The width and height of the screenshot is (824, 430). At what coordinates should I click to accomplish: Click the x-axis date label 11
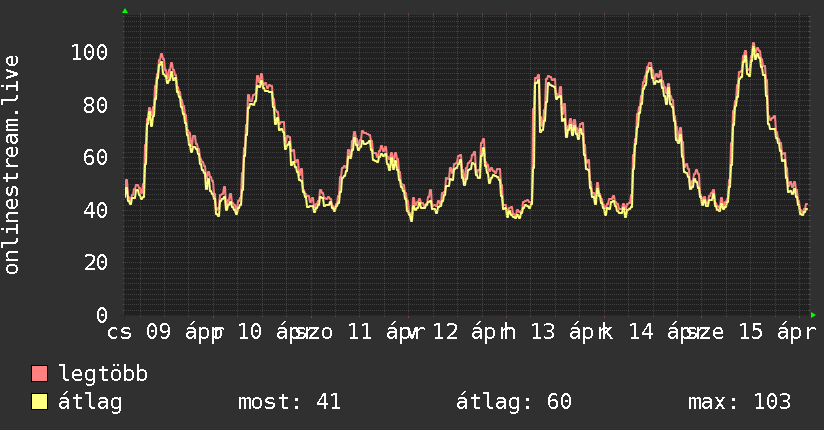(x=360, y=332)
